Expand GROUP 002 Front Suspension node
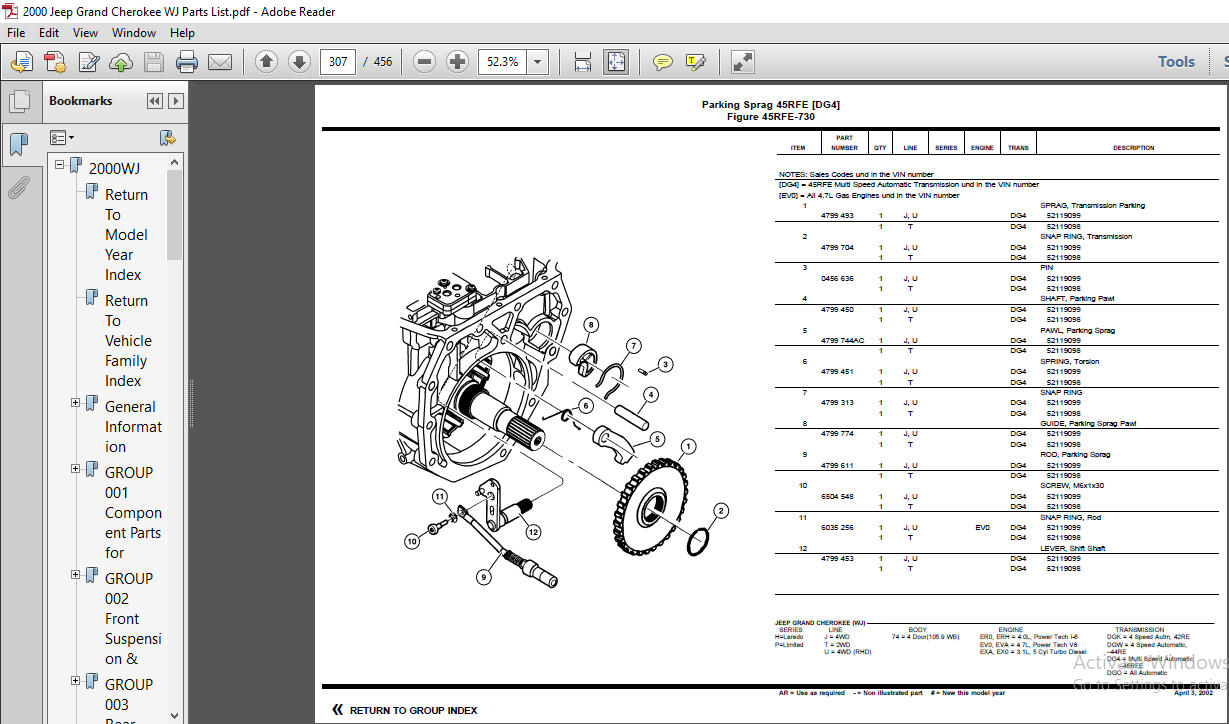The width and height of the screenshot is (1229, 724). (76, 575)
